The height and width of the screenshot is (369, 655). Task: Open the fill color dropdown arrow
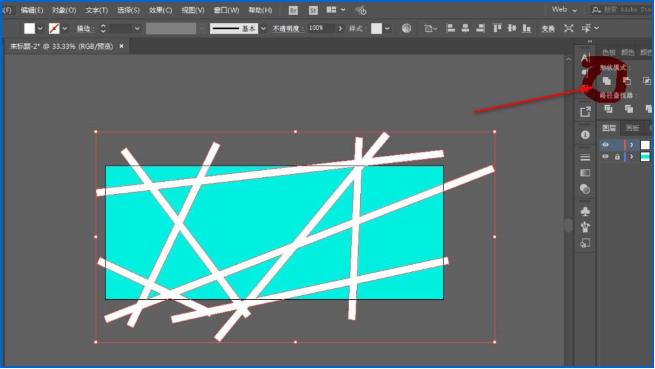tap(40, 28)
